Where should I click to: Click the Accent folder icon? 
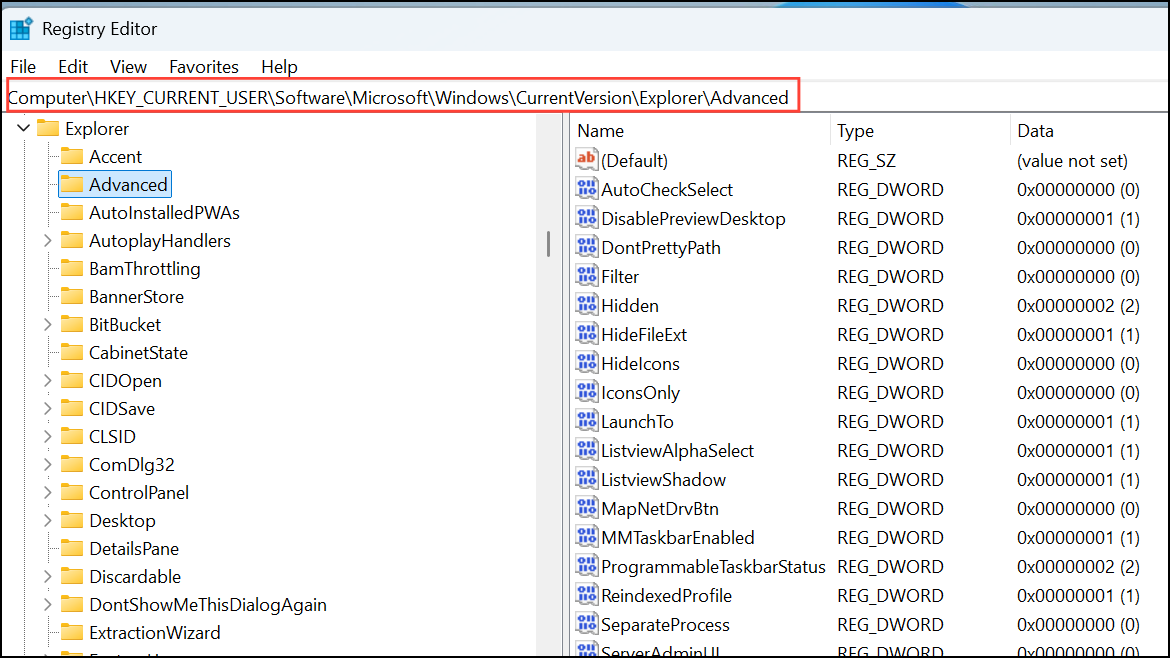pos(72,156)
